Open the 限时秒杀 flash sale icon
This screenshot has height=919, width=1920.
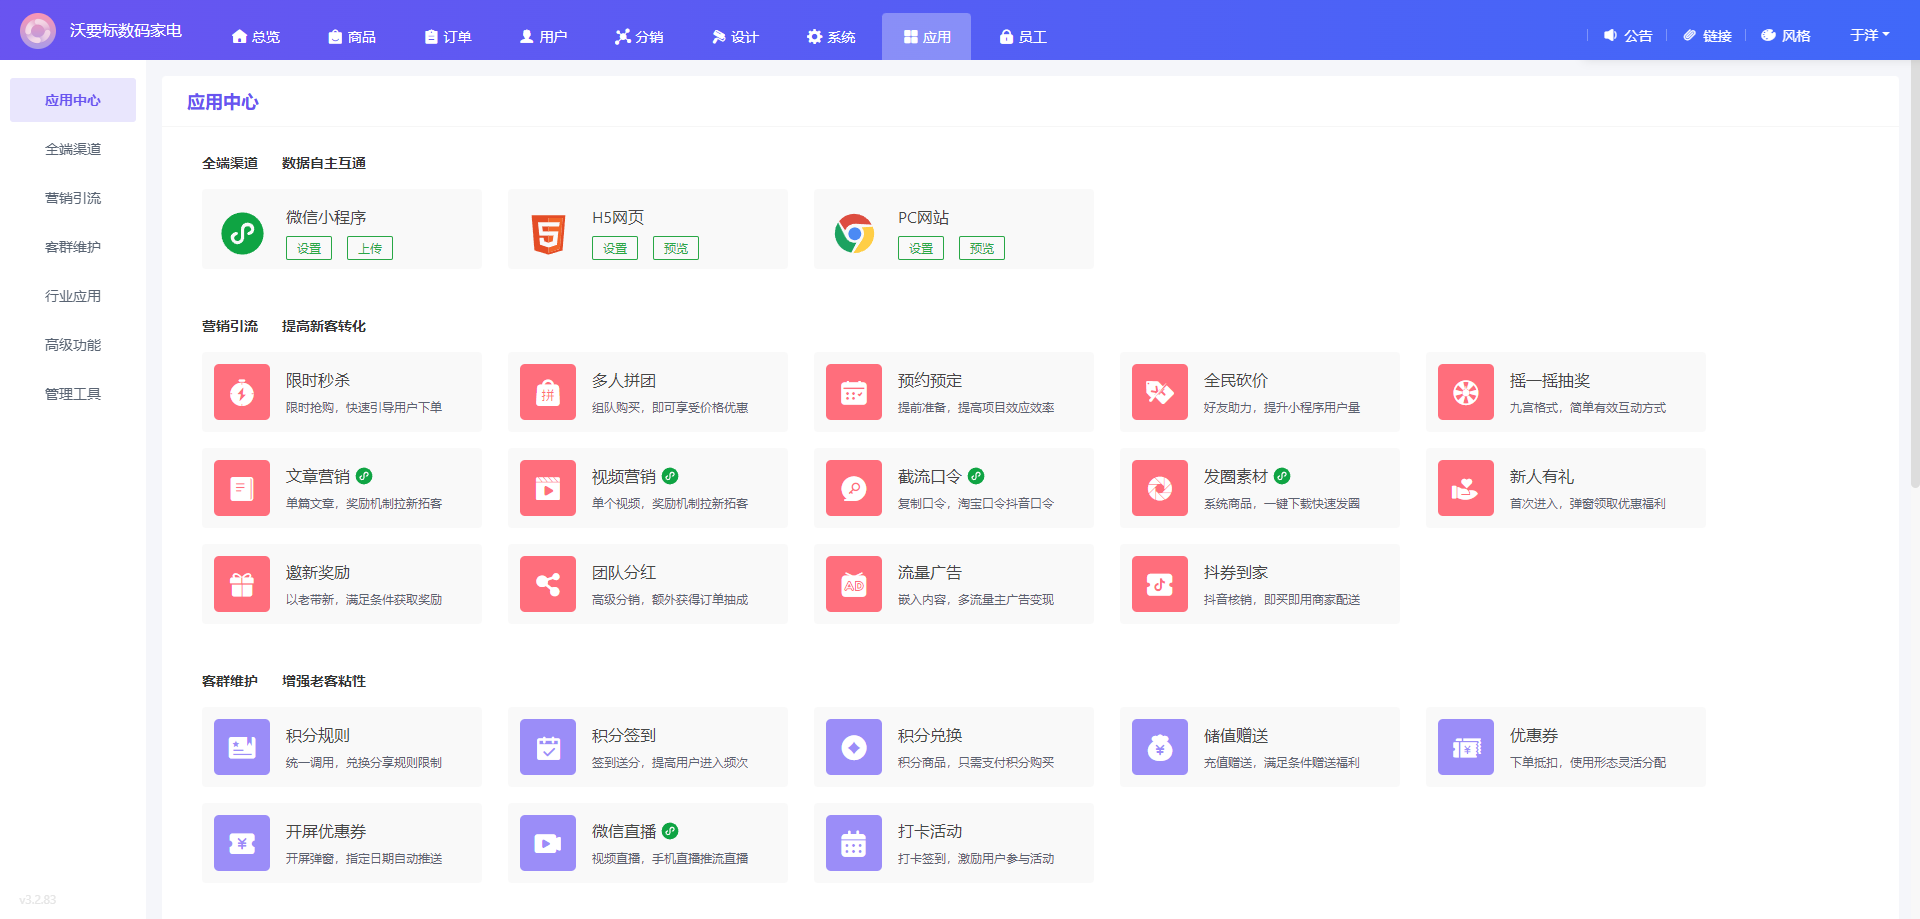pos(242,392)
